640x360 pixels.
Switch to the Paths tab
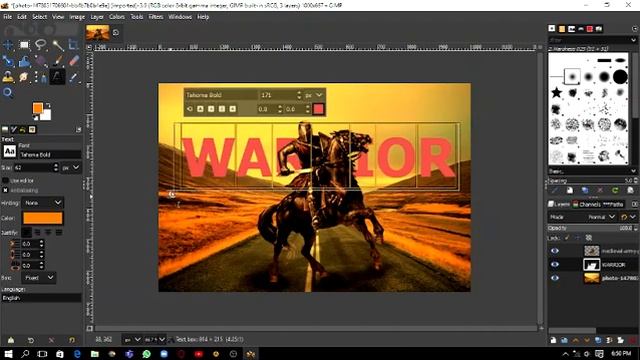tap(613, 204)
